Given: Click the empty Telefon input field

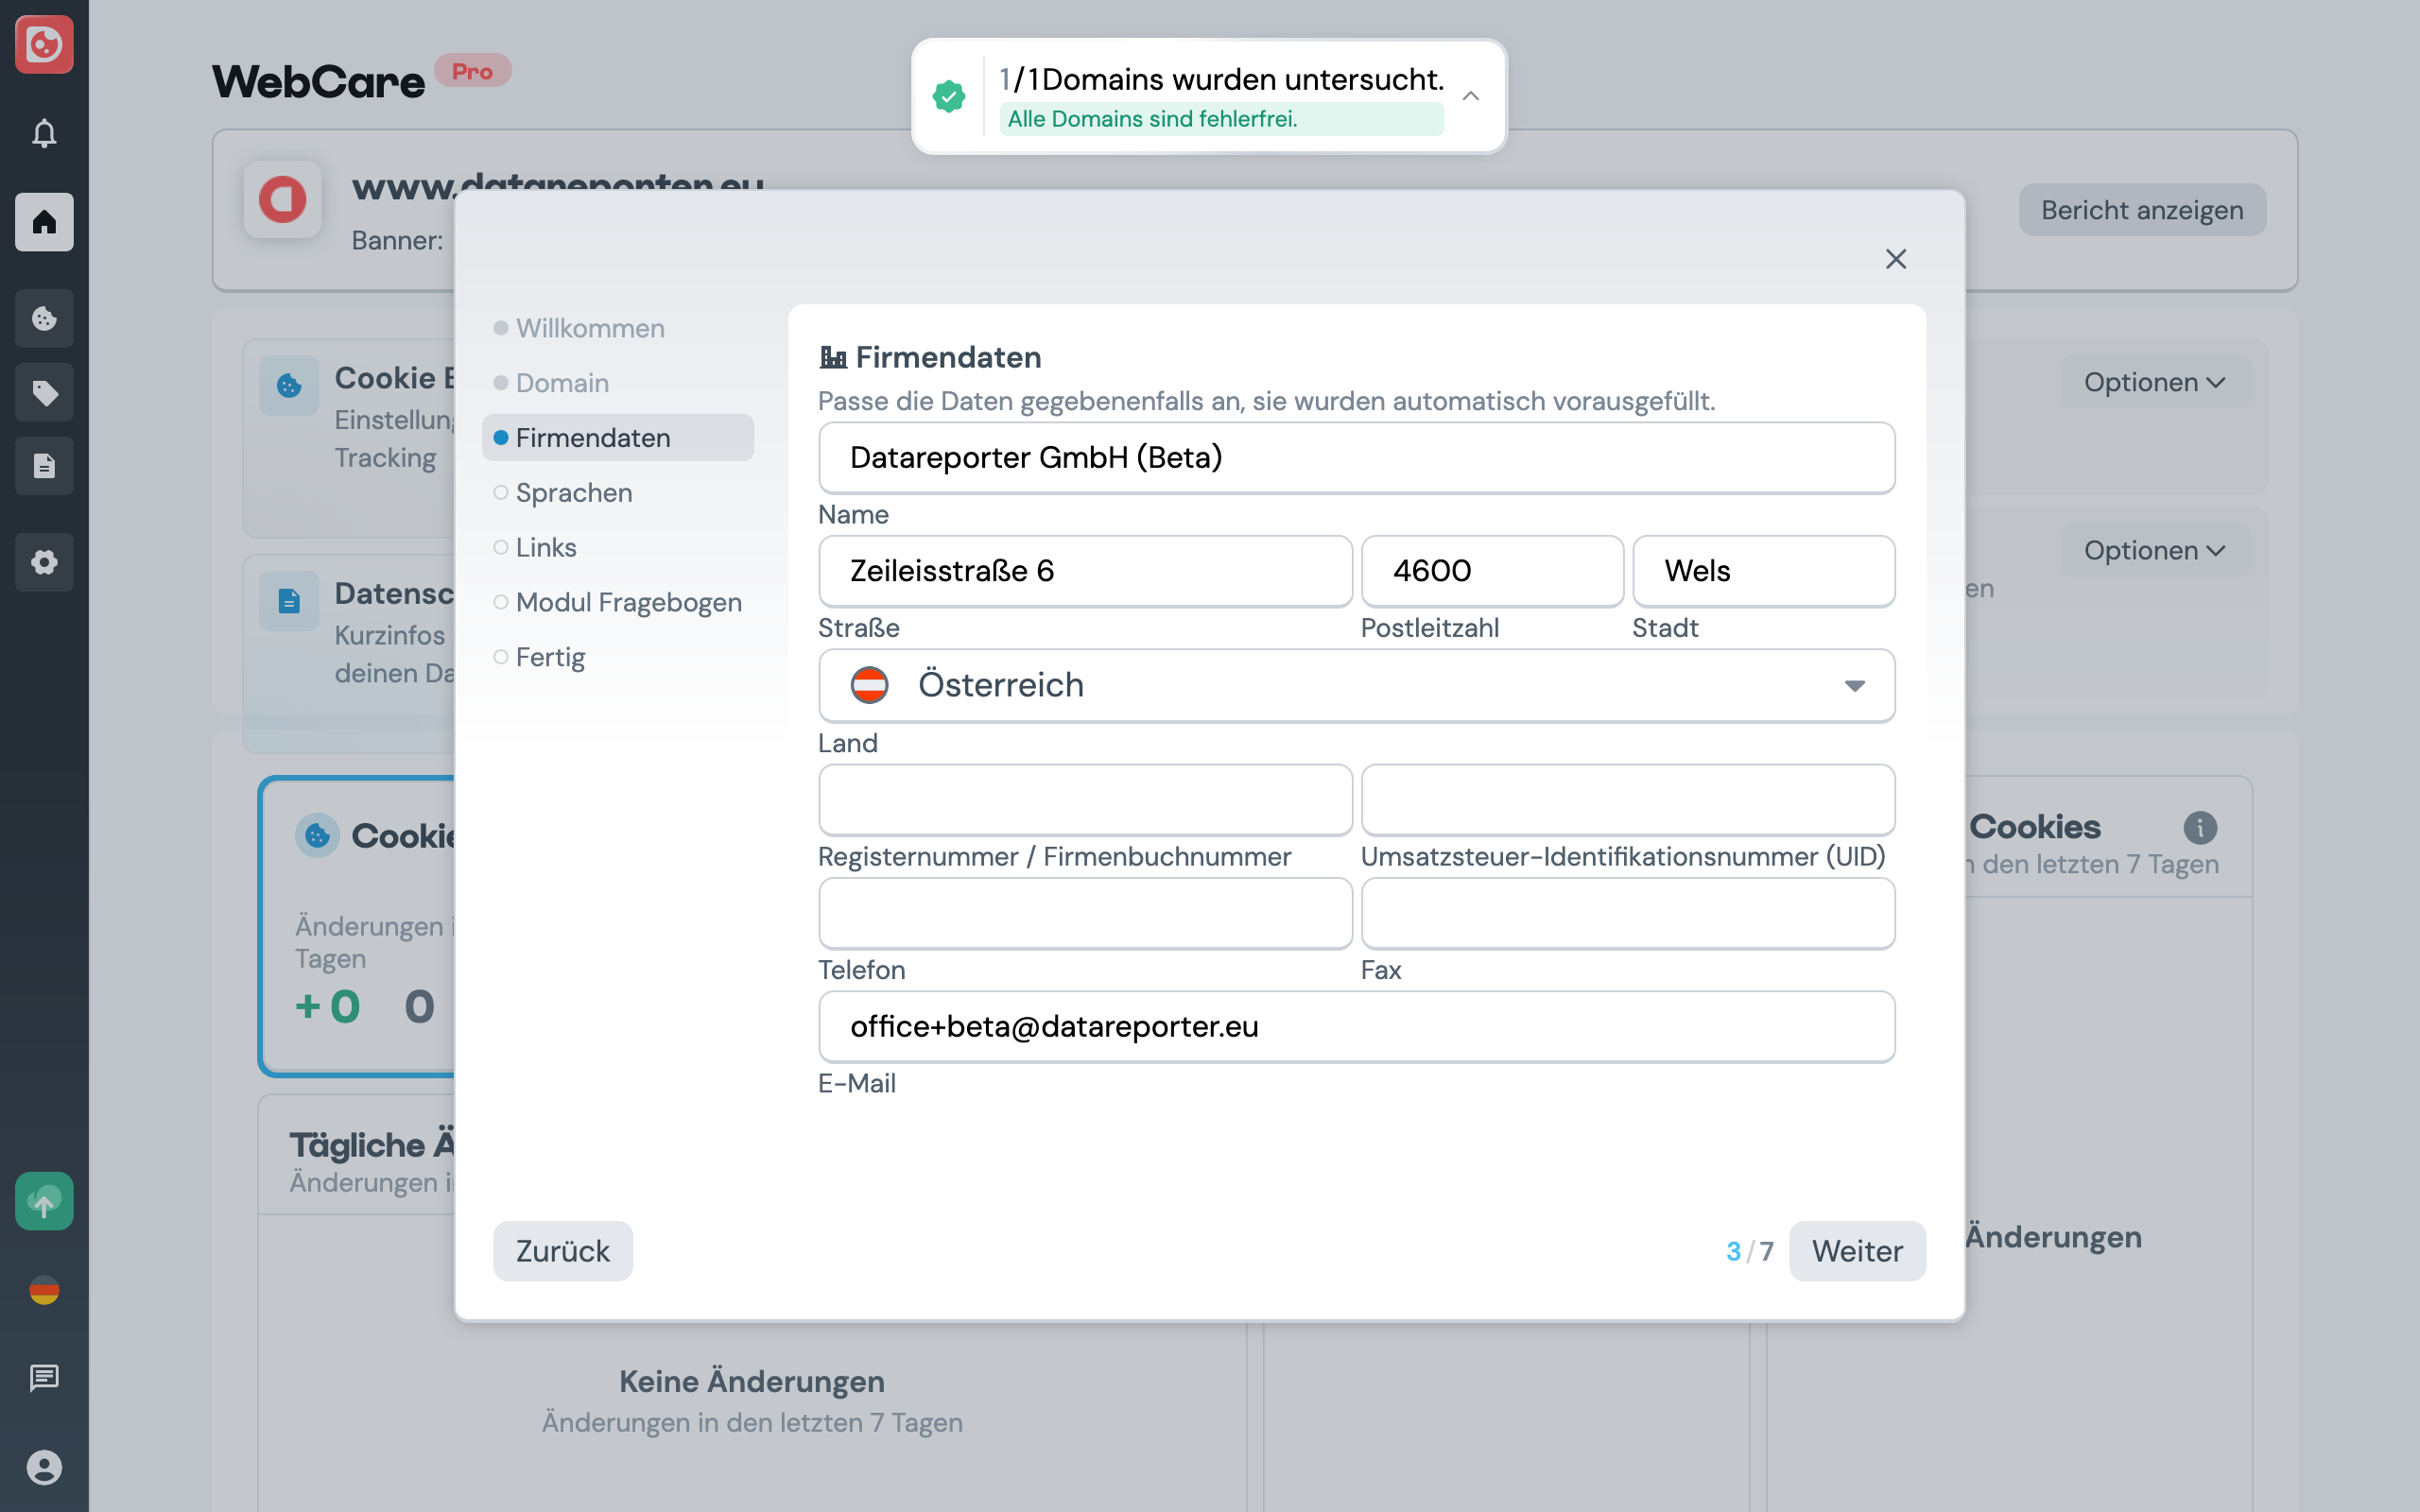Looking at the screenshot, I should tap(1084, 913).
